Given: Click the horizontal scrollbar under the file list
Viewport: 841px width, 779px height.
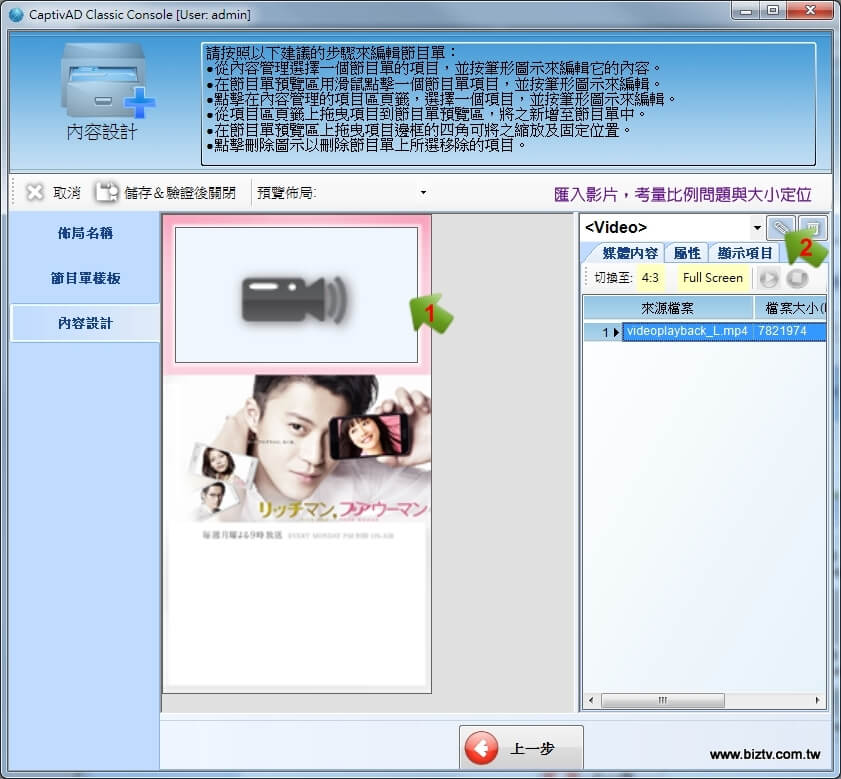Looking at the screenshot, I should tap(704, 701).
